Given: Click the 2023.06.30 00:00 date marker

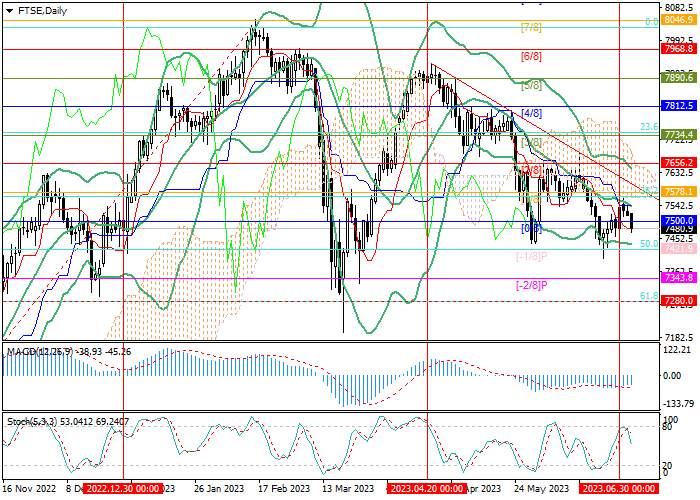Looking at the screenshot, I should pos(619,488).
